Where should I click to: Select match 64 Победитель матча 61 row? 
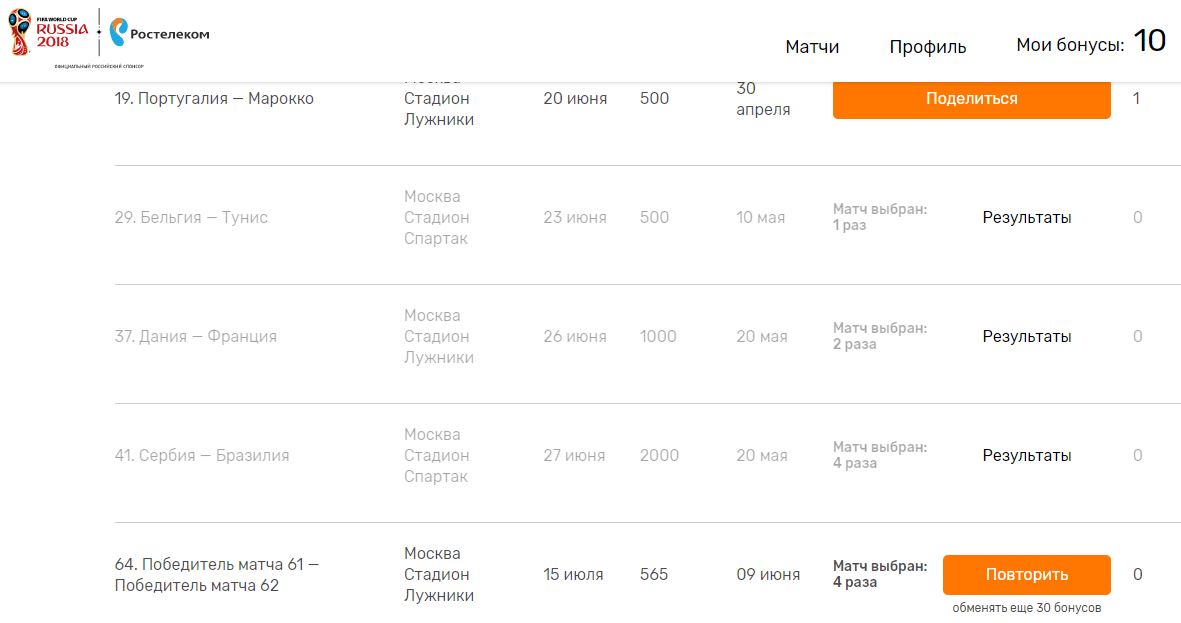coord(217,575)
